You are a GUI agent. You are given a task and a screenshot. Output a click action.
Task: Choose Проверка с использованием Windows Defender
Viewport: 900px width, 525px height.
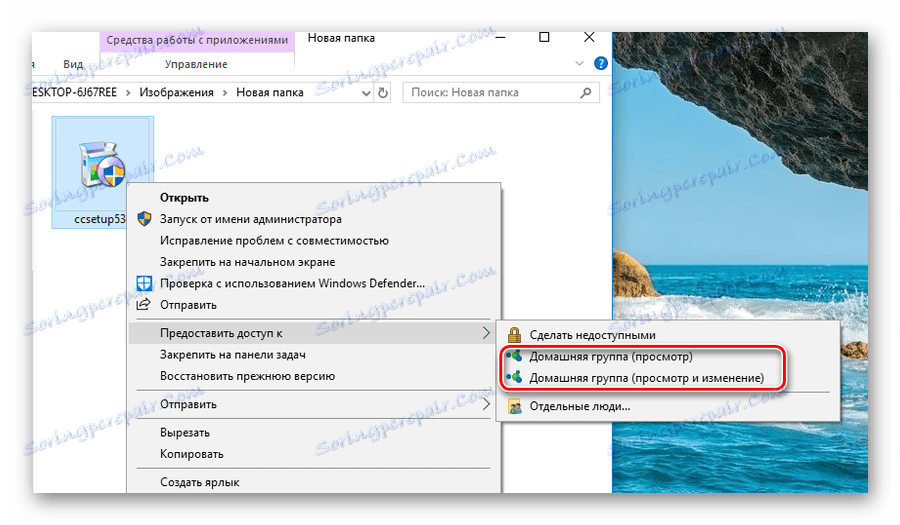point(292,283)
